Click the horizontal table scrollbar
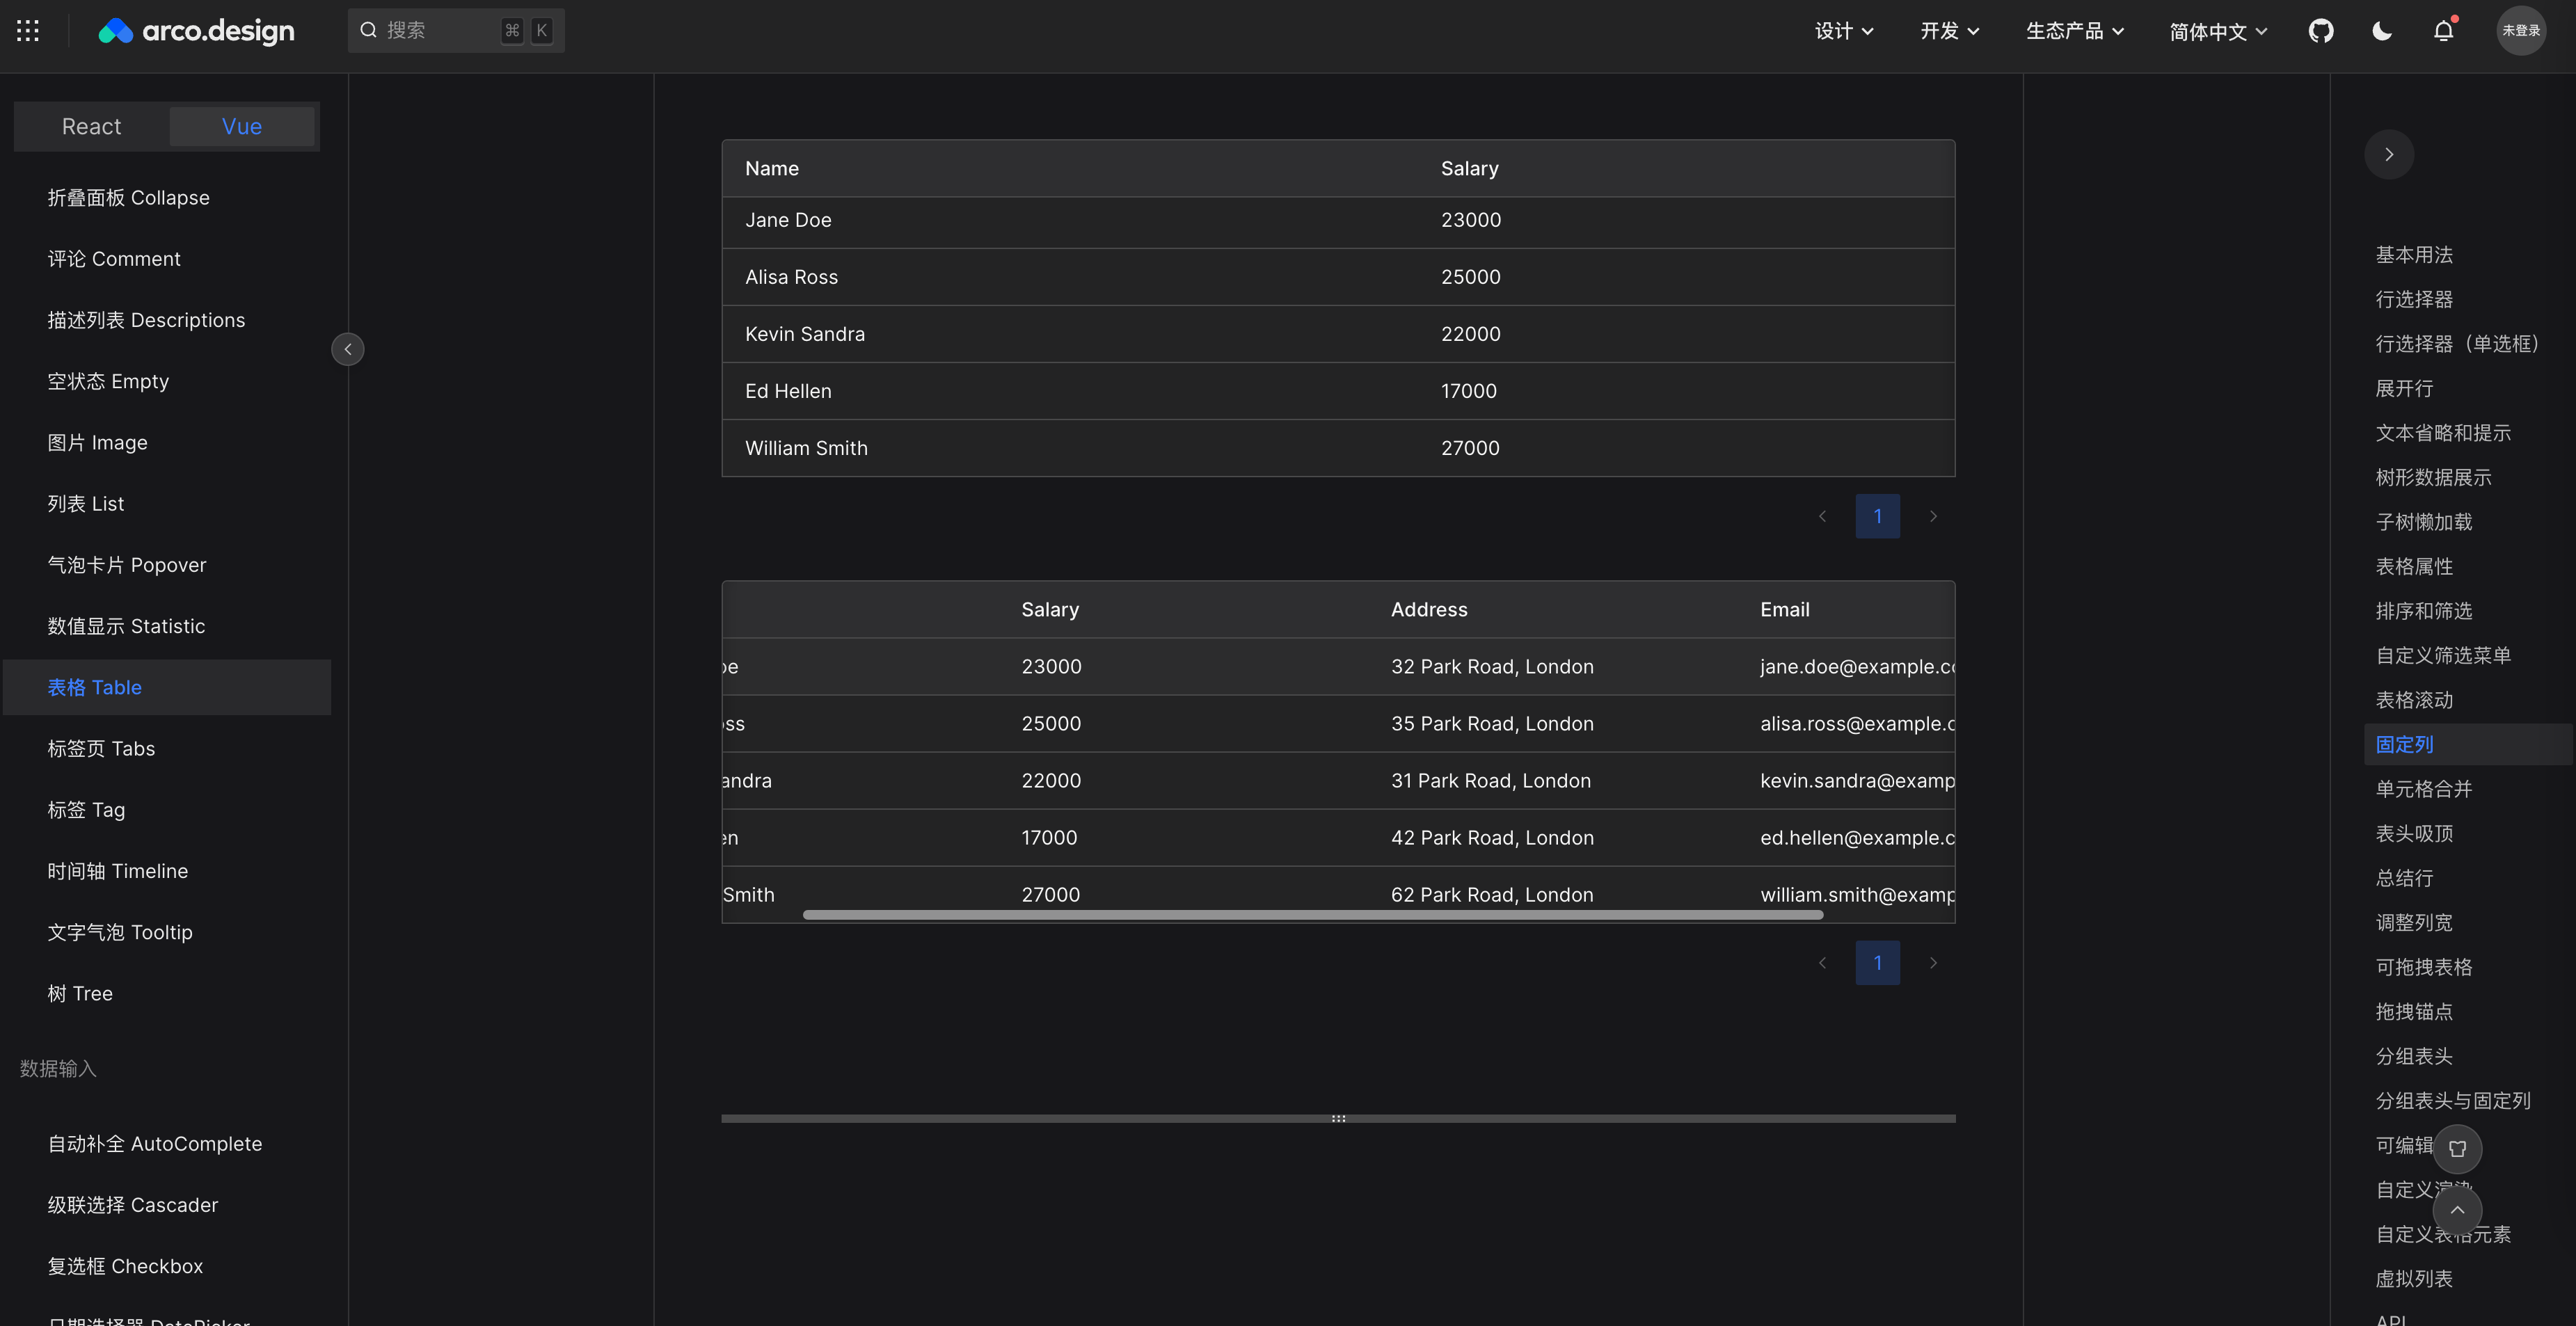 click(x=1313, y=915)
